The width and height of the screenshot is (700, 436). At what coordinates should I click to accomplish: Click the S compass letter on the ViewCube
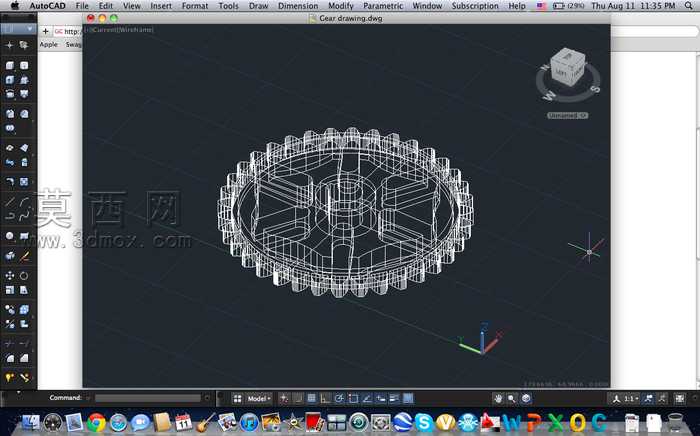[595, 89]
